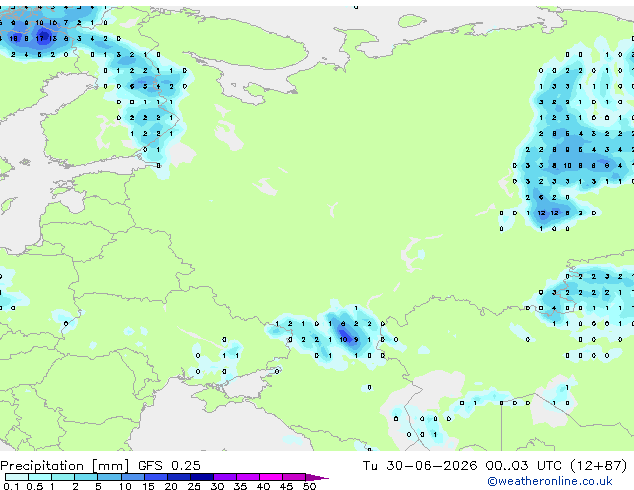Click the legend label "35"
The width and height of the screenshot is (634, 490).
click(x=240, y=486)
